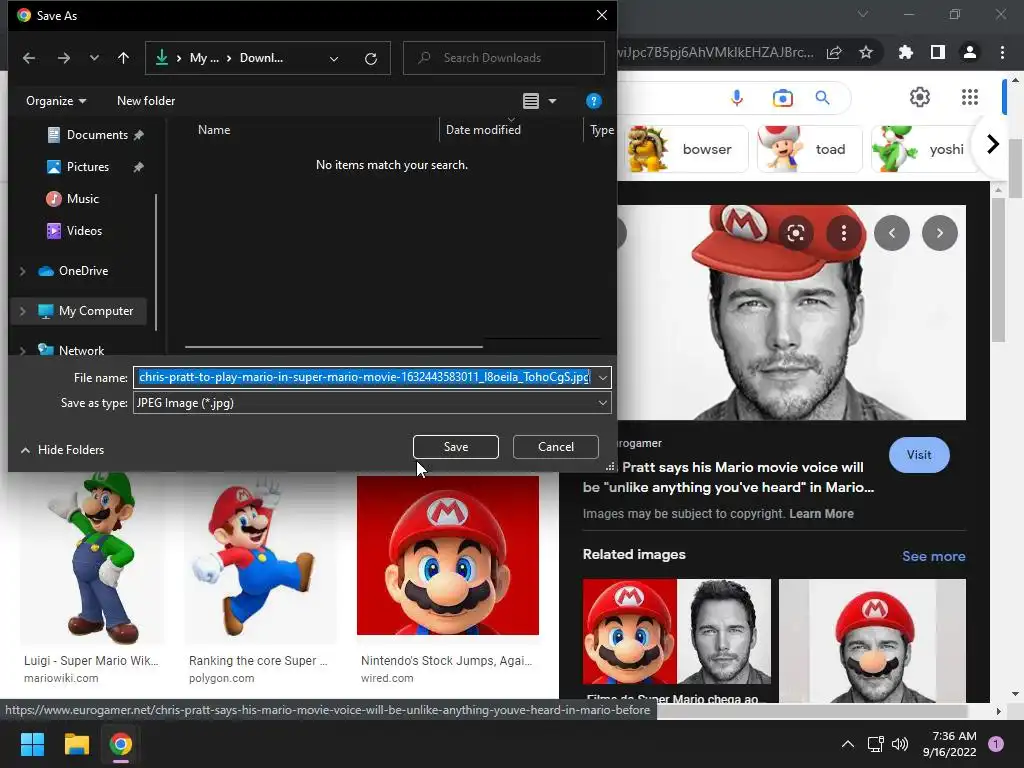Change the view layout icon

[x=531, y=101]
